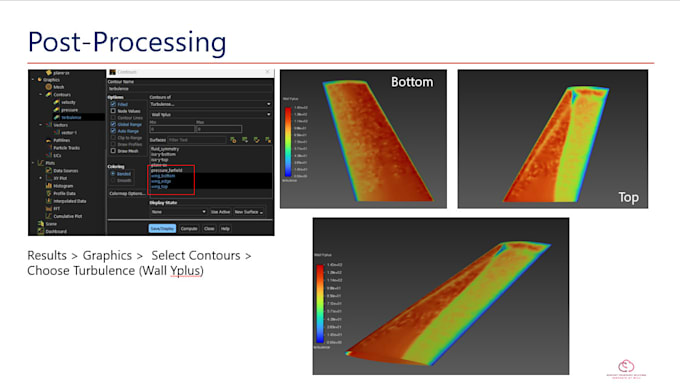
Task: Click the Contours rainbow icon in the tree
Action: pyautogui.click(x=49, y=94)
